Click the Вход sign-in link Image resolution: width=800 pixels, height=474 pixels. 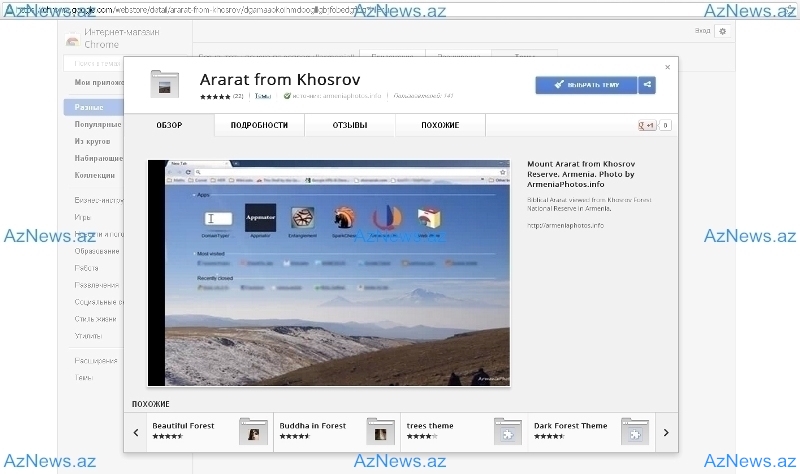click(703, 31)
